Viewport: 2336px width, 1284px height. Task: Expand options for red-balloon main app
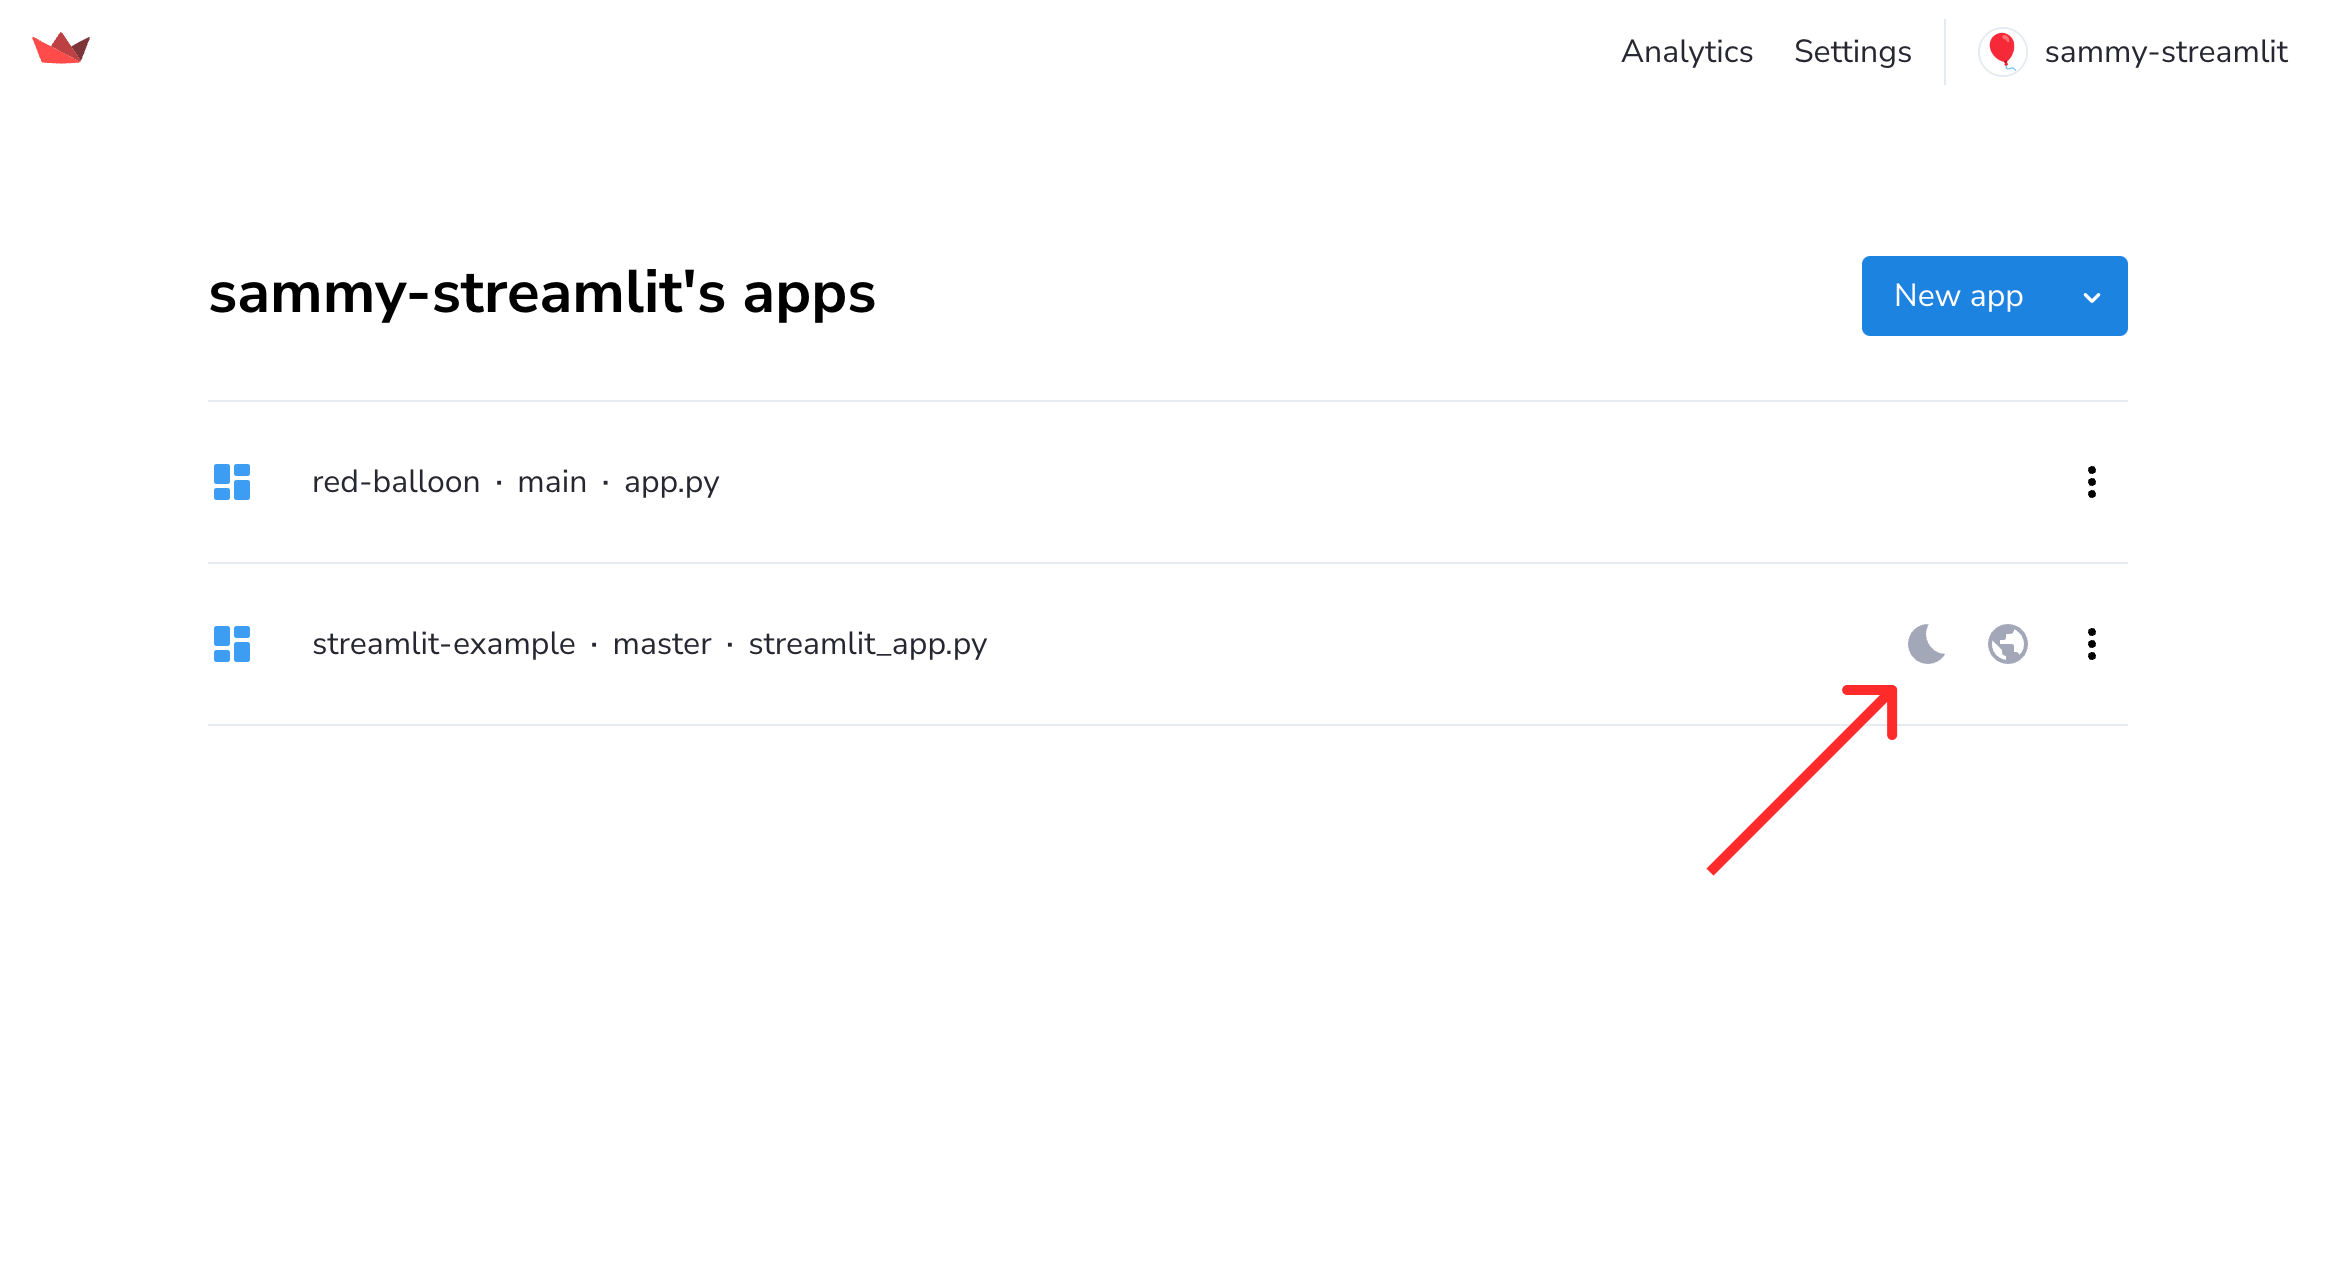point(2089,481)
